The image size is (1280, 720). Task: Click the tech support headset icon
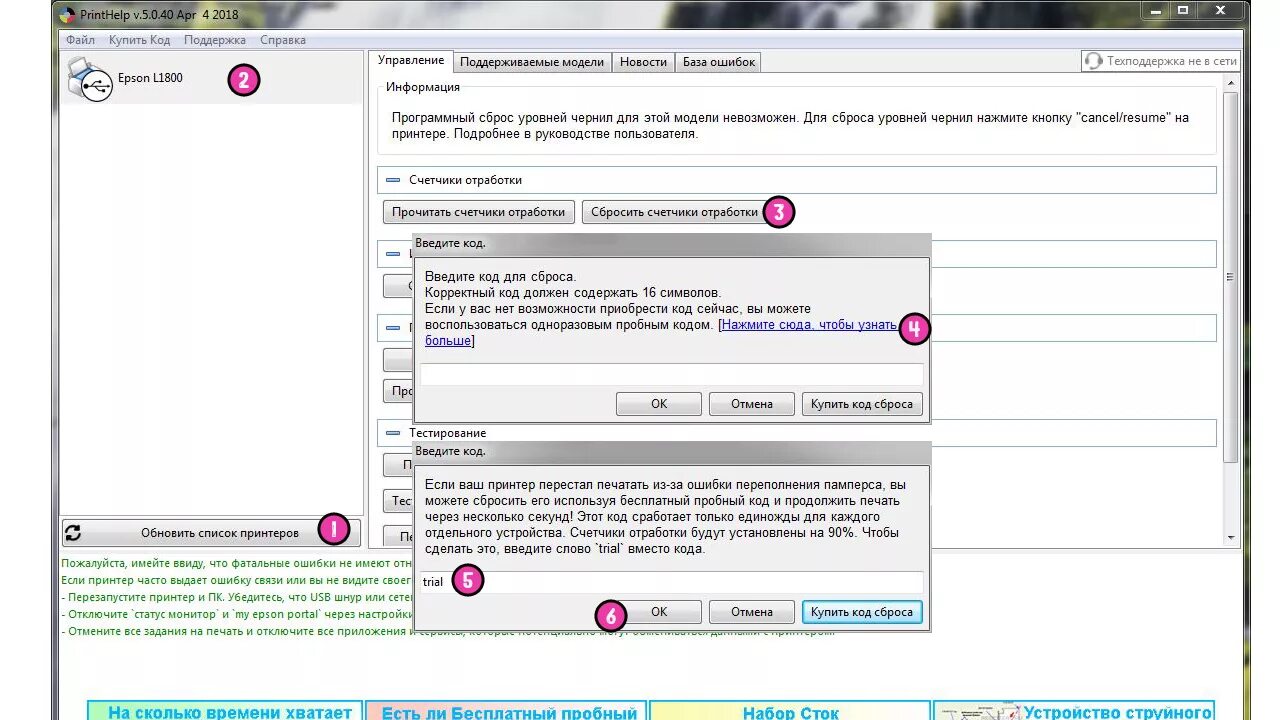[x=1093, y=61]
